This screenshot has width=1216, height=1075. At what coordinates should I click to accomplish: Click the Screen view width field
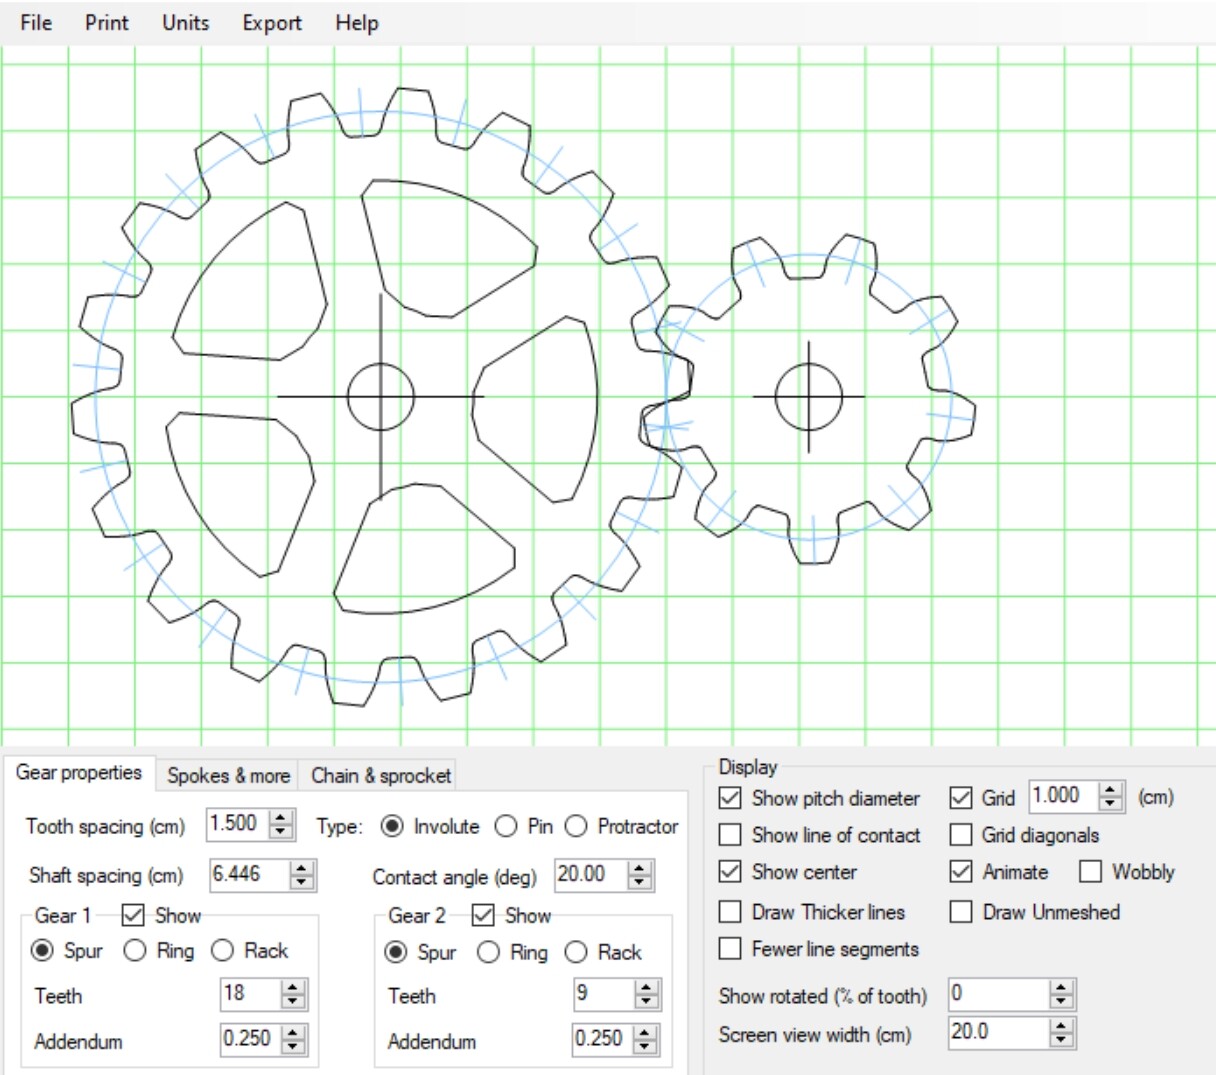click(999, 1032)
